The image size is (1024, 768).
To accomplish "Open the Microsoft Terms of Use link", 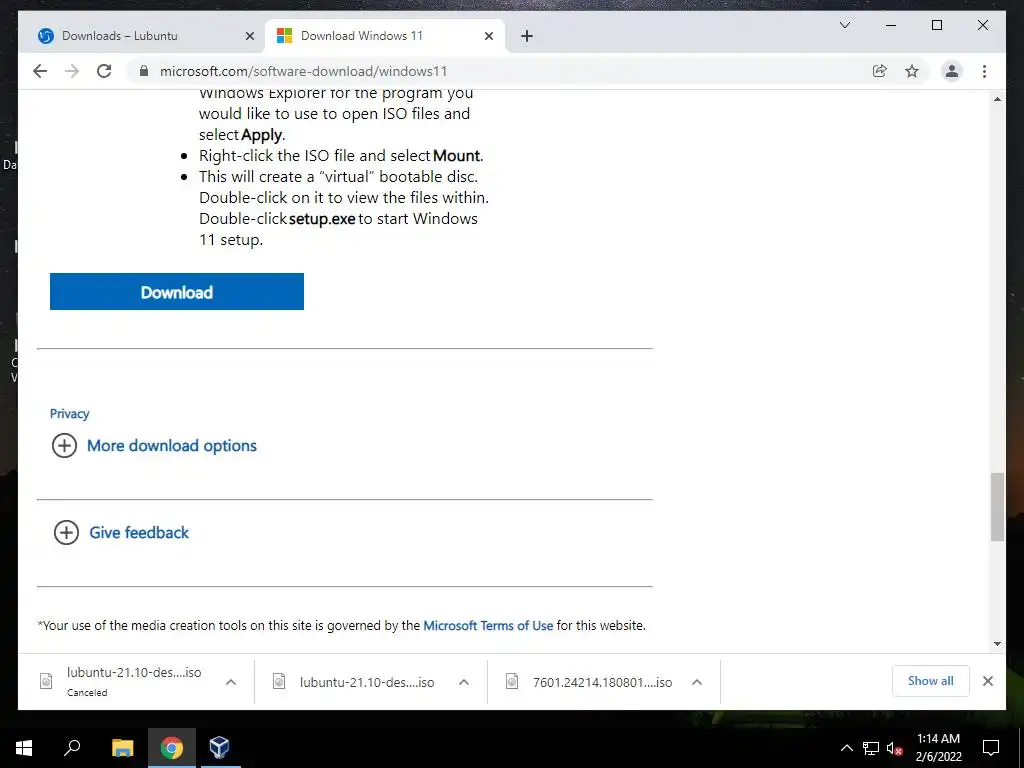I will [x=488, y=625].
